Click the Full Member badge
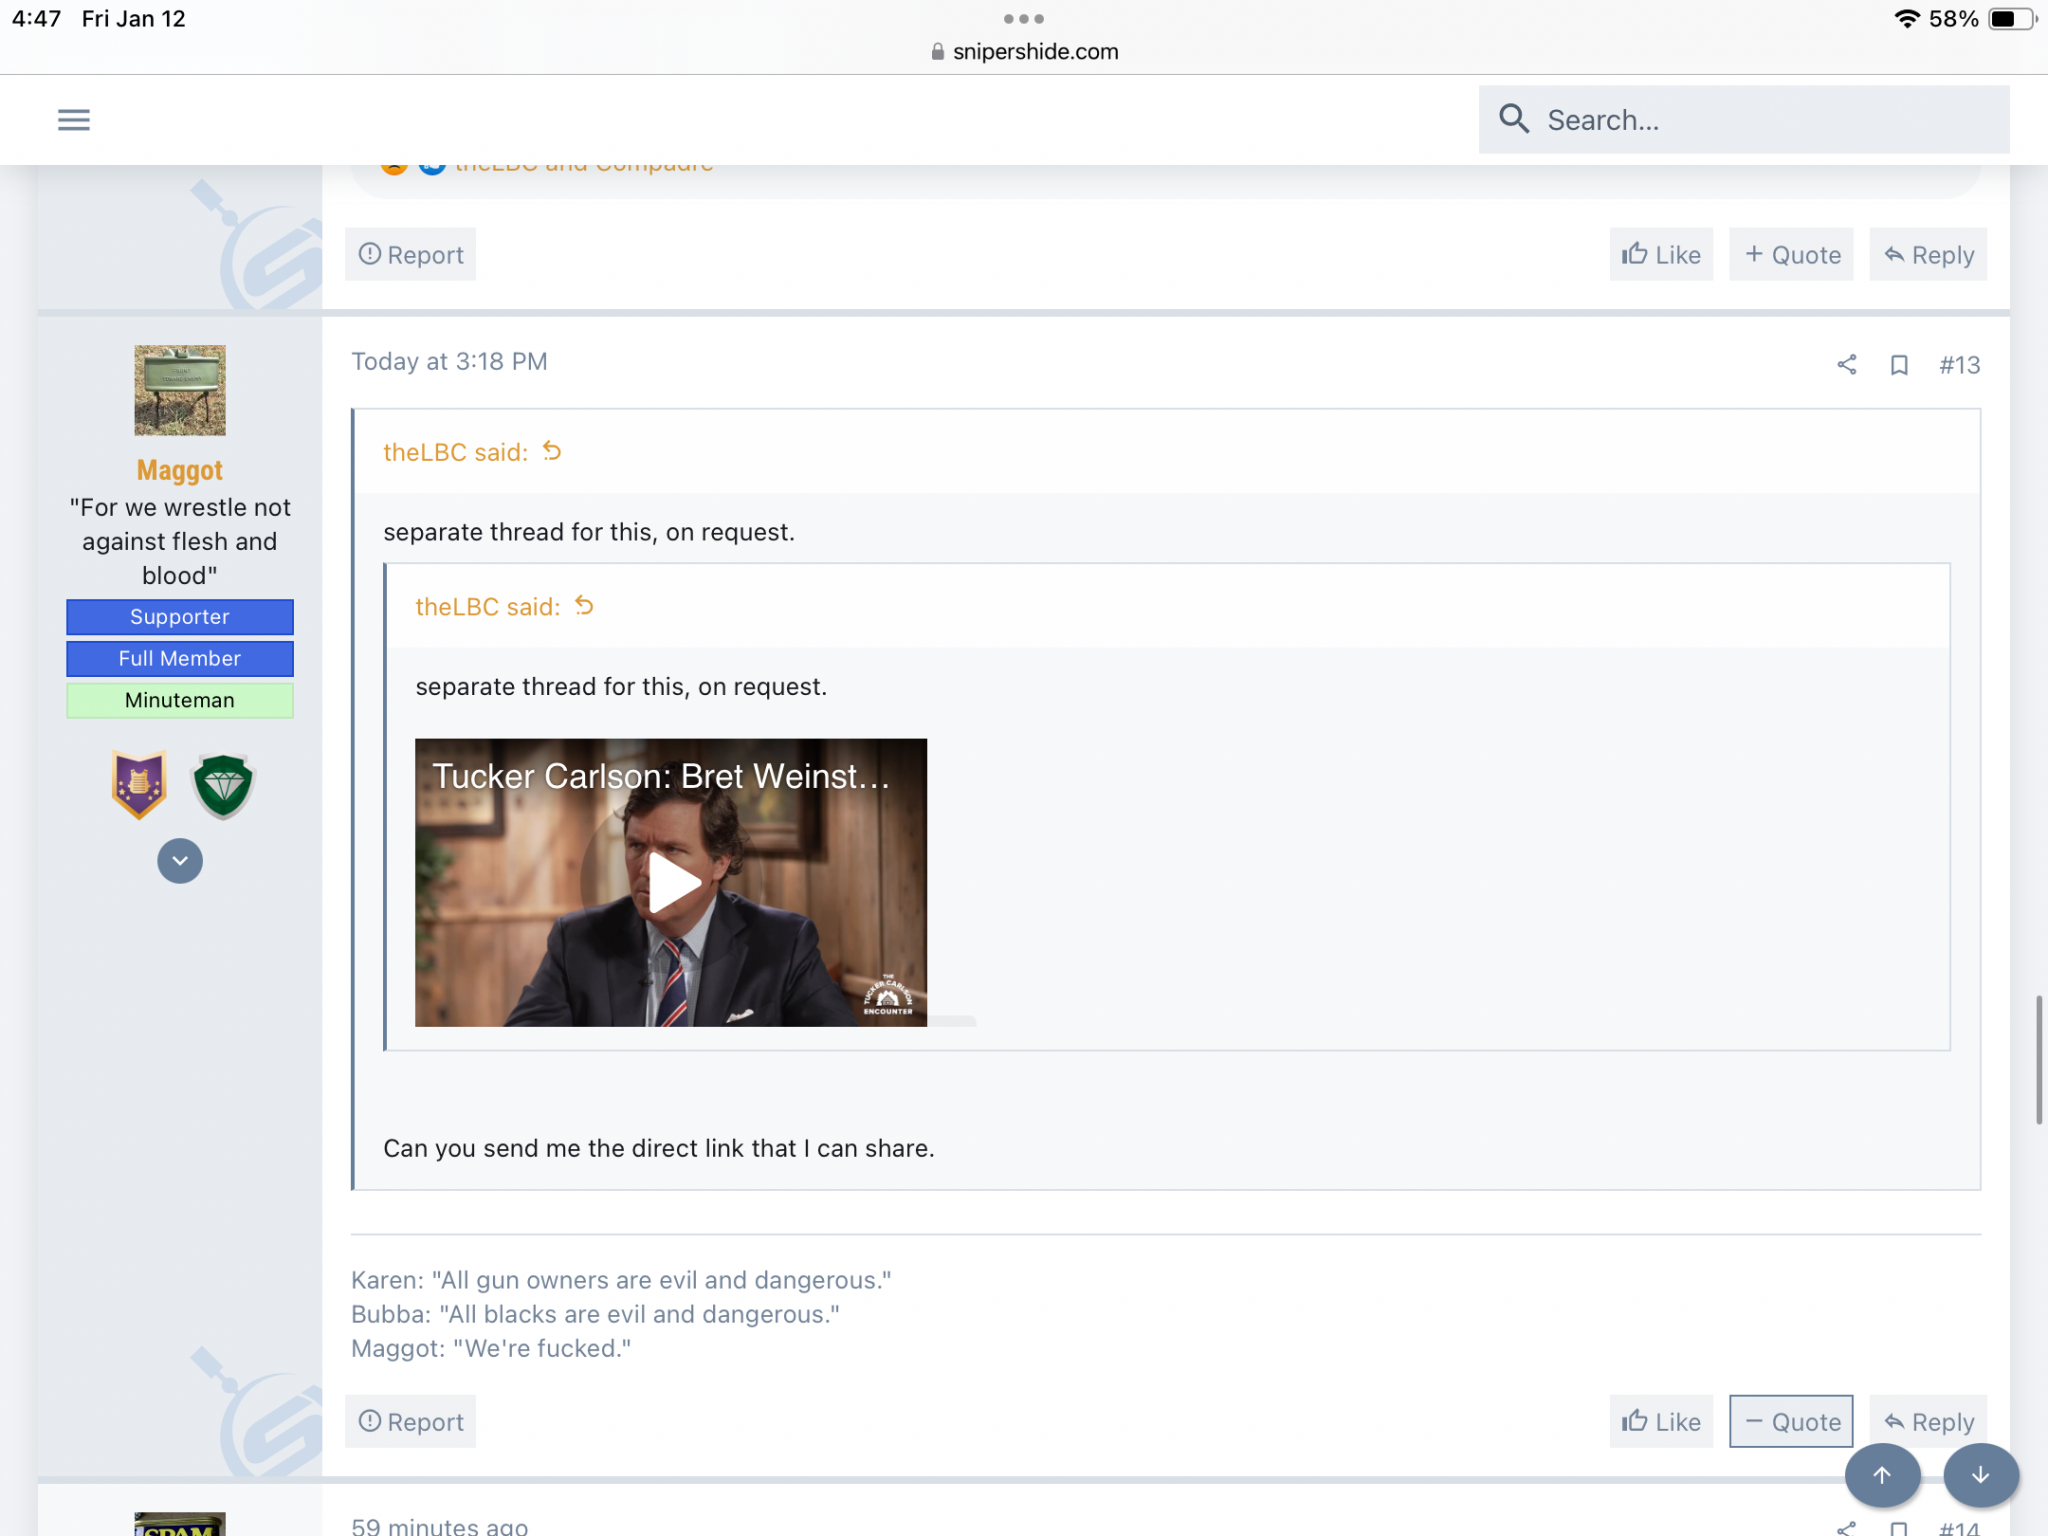This screenshot has width=2048, height=1536. pos(180,659)
